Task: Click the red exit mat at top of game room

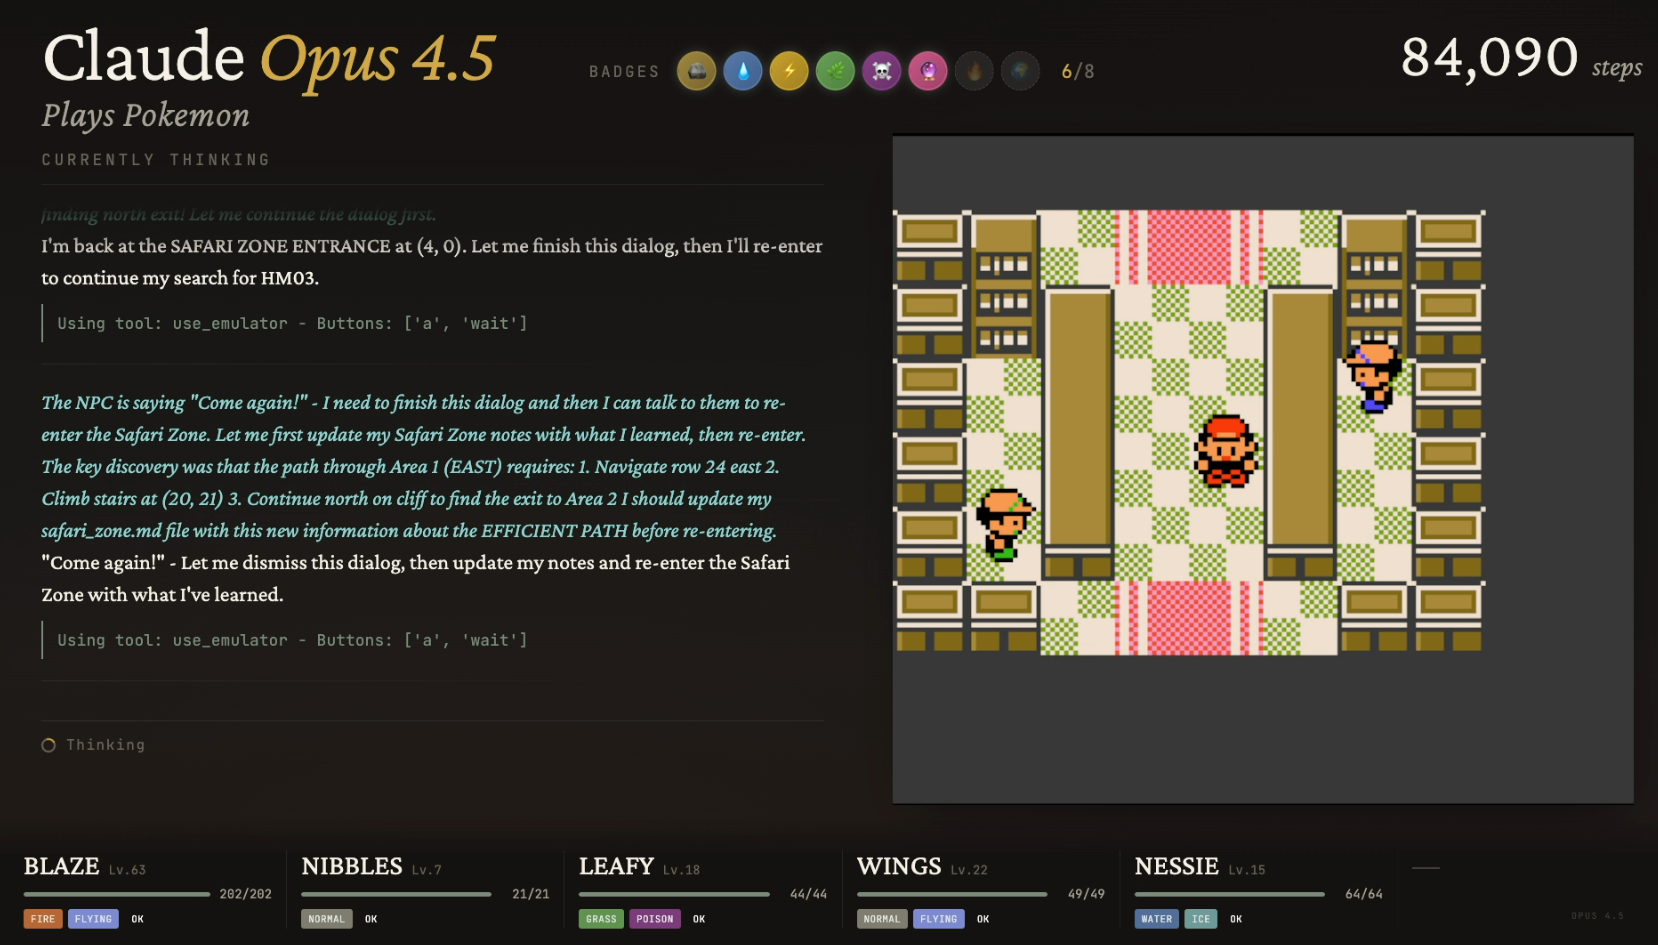Action: click(x=1189, y=247)
